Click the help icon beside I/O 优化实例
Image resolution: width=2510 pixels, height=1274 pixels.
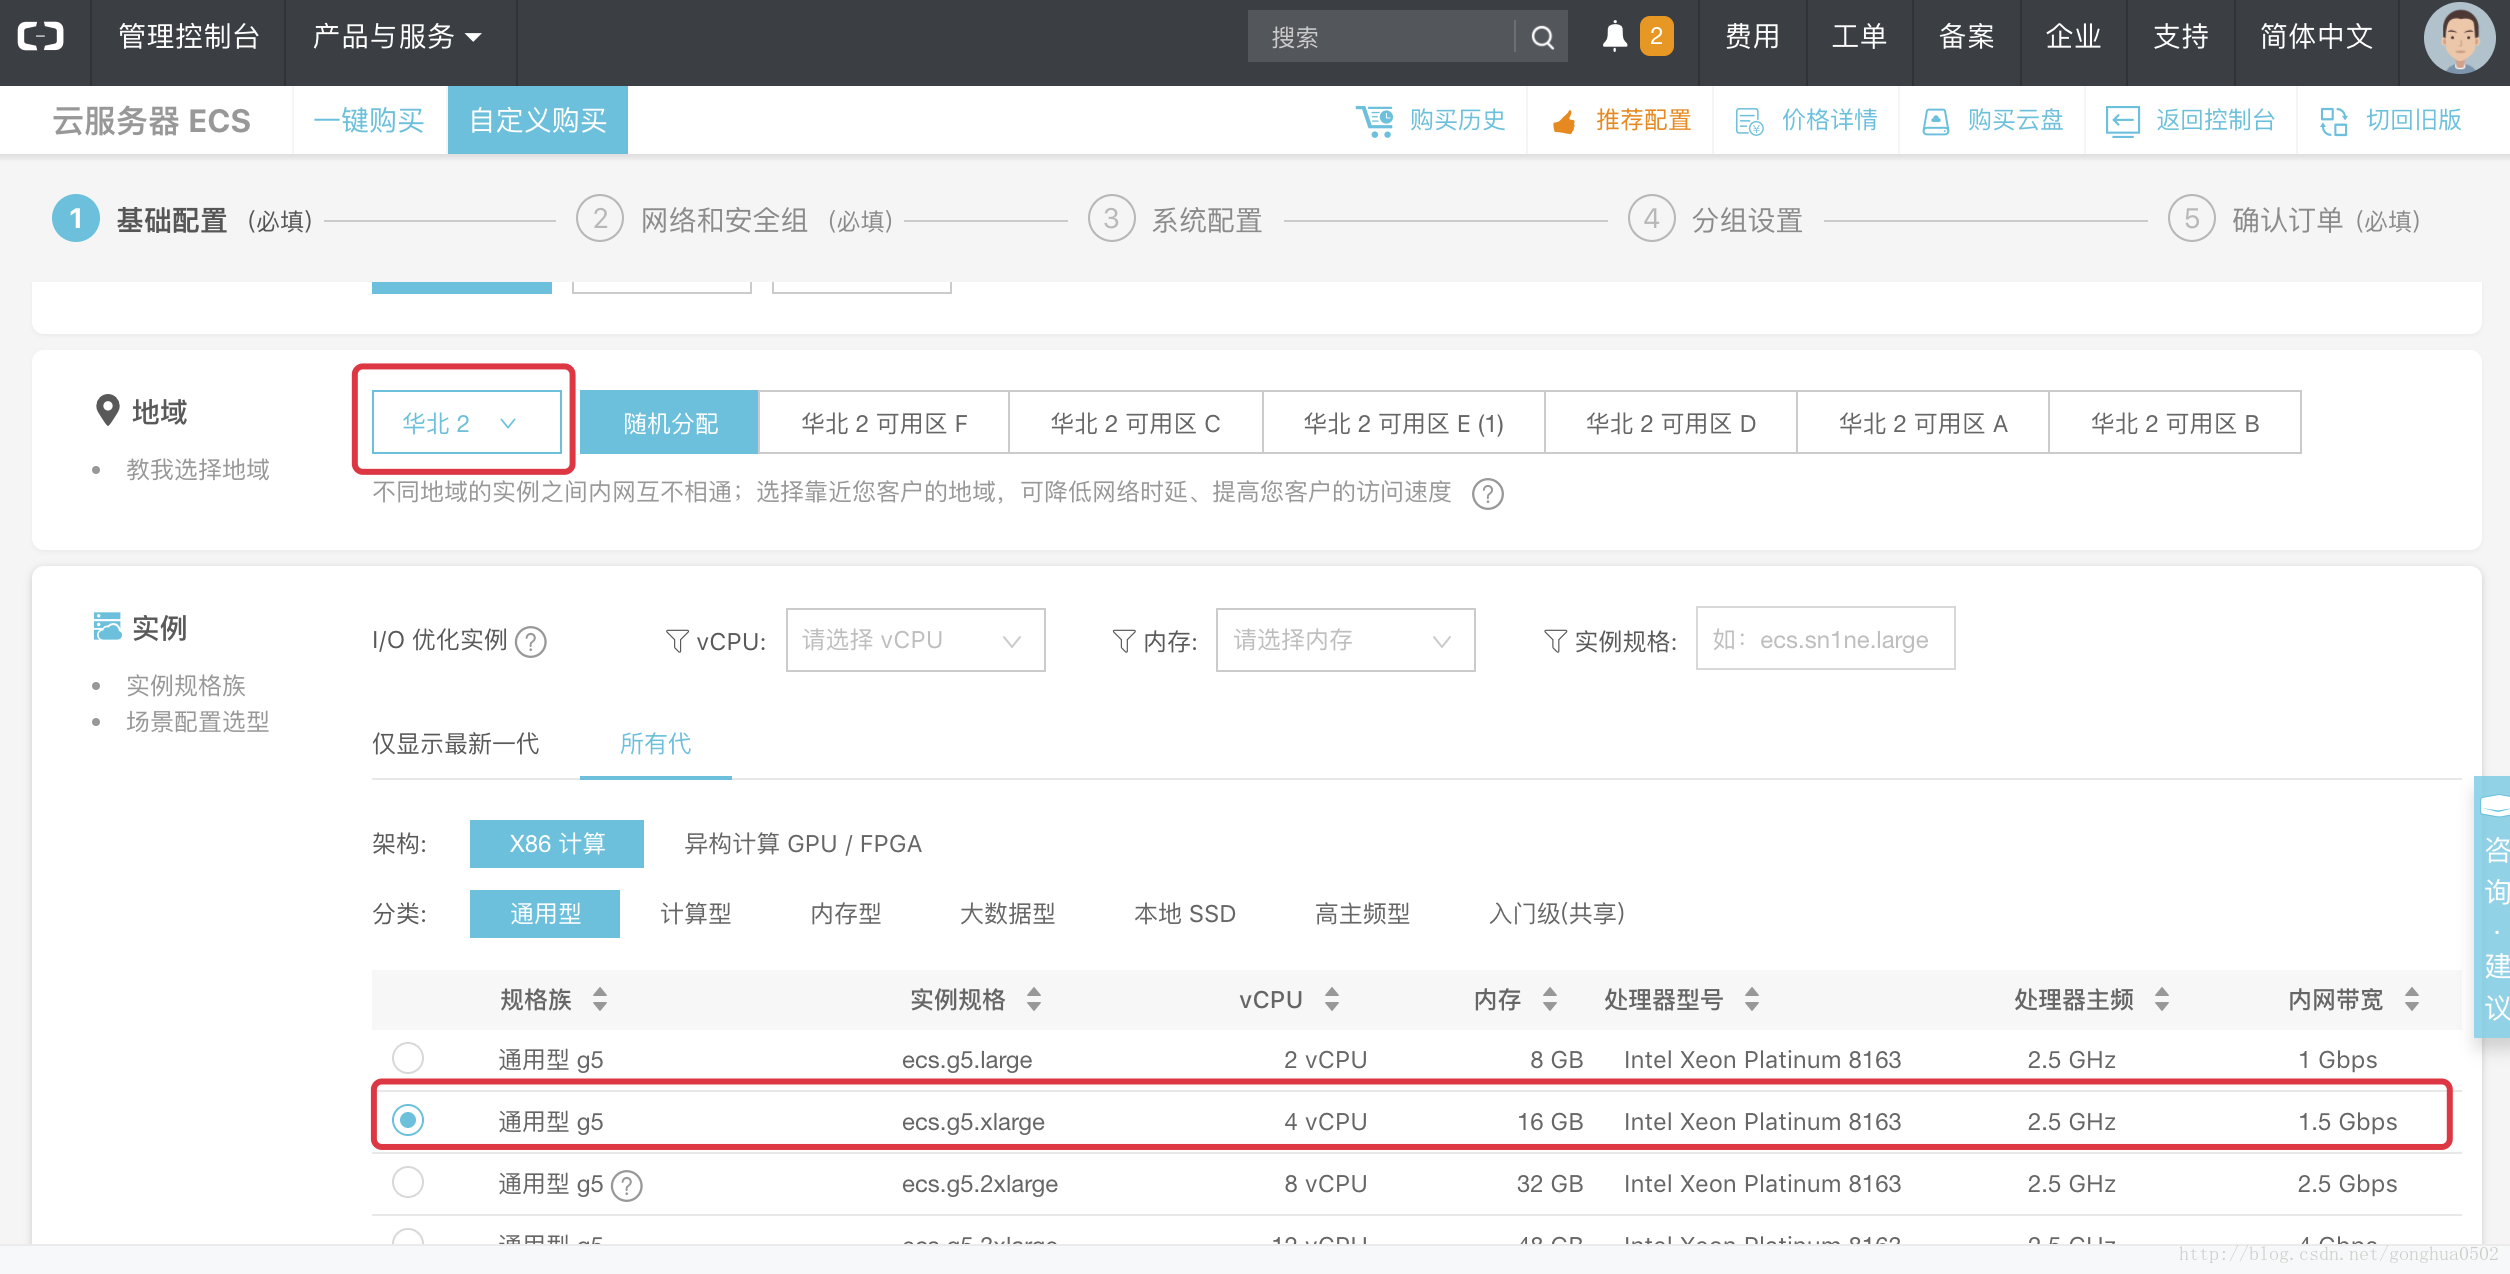[530, 642]
